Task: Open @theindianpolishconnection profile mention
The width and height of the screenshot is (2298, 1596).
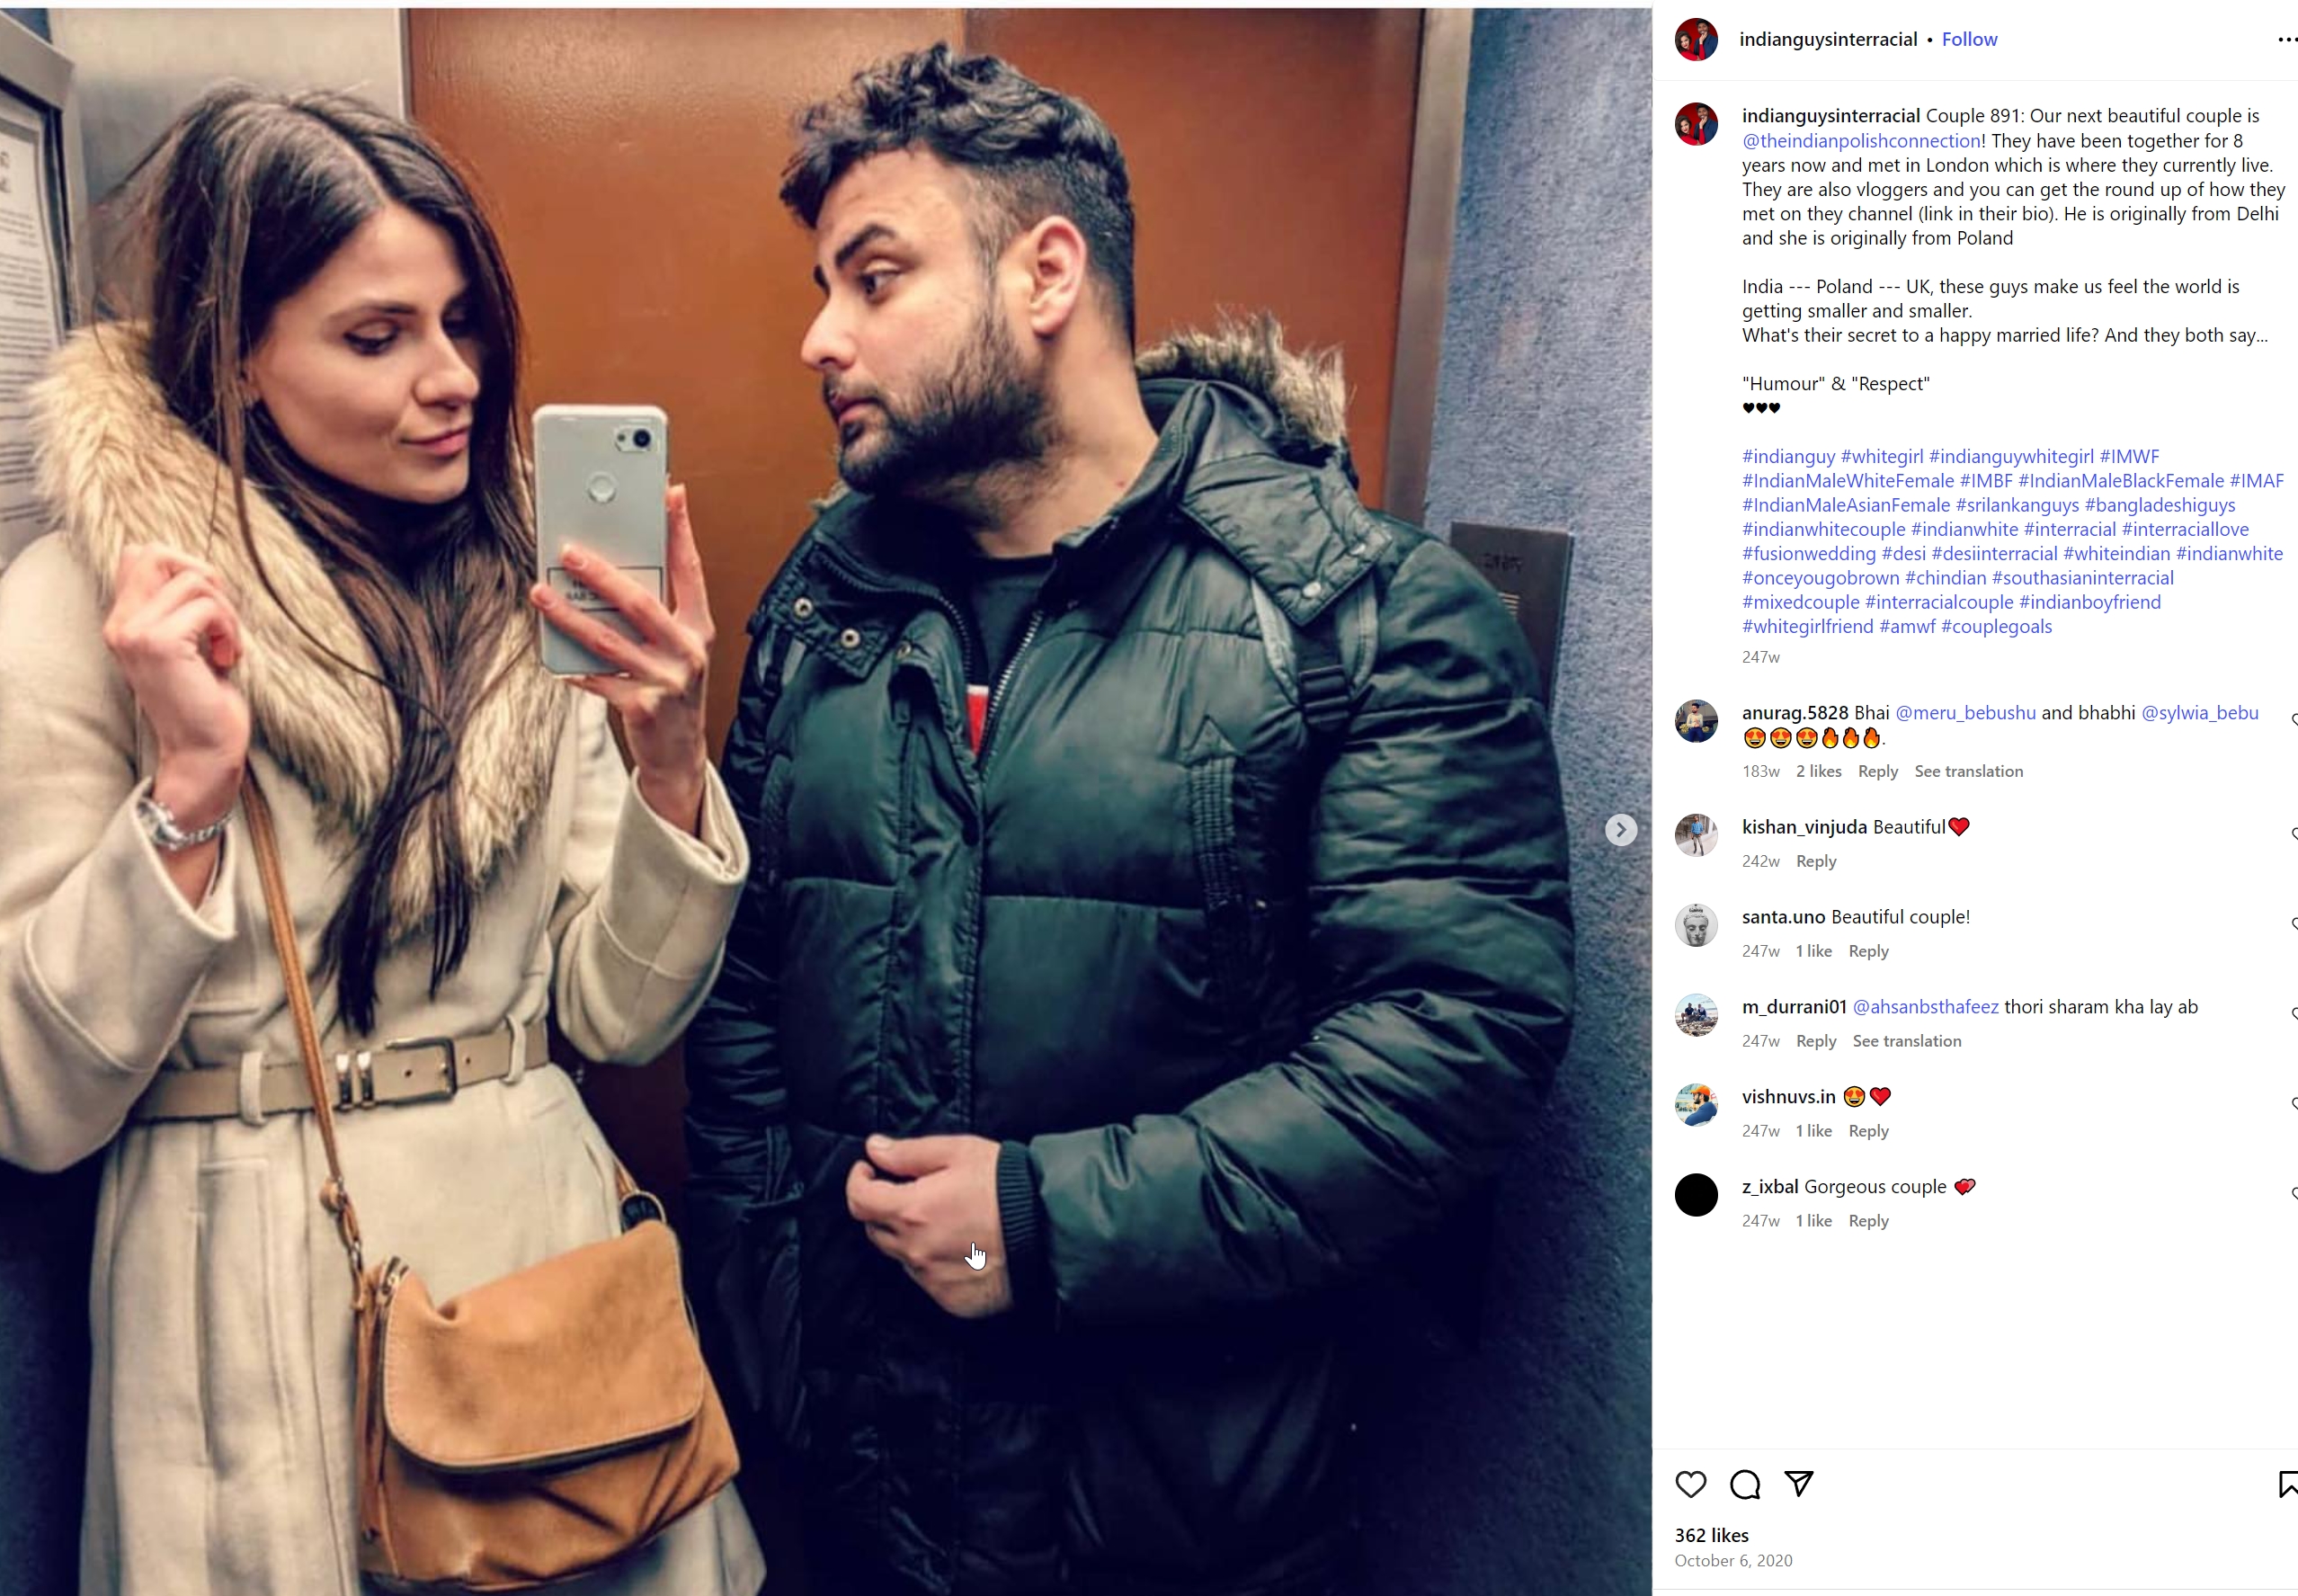Action: [x=1861, y=141]
